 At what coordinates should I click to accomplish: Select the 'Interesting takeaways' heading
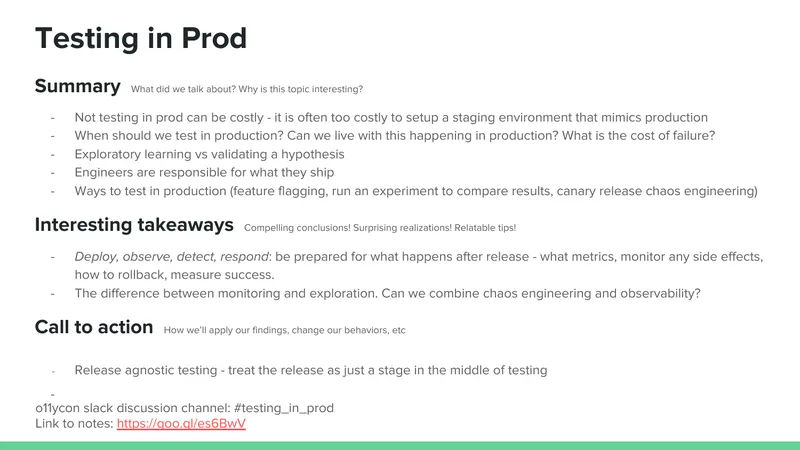tap(134, 224)
